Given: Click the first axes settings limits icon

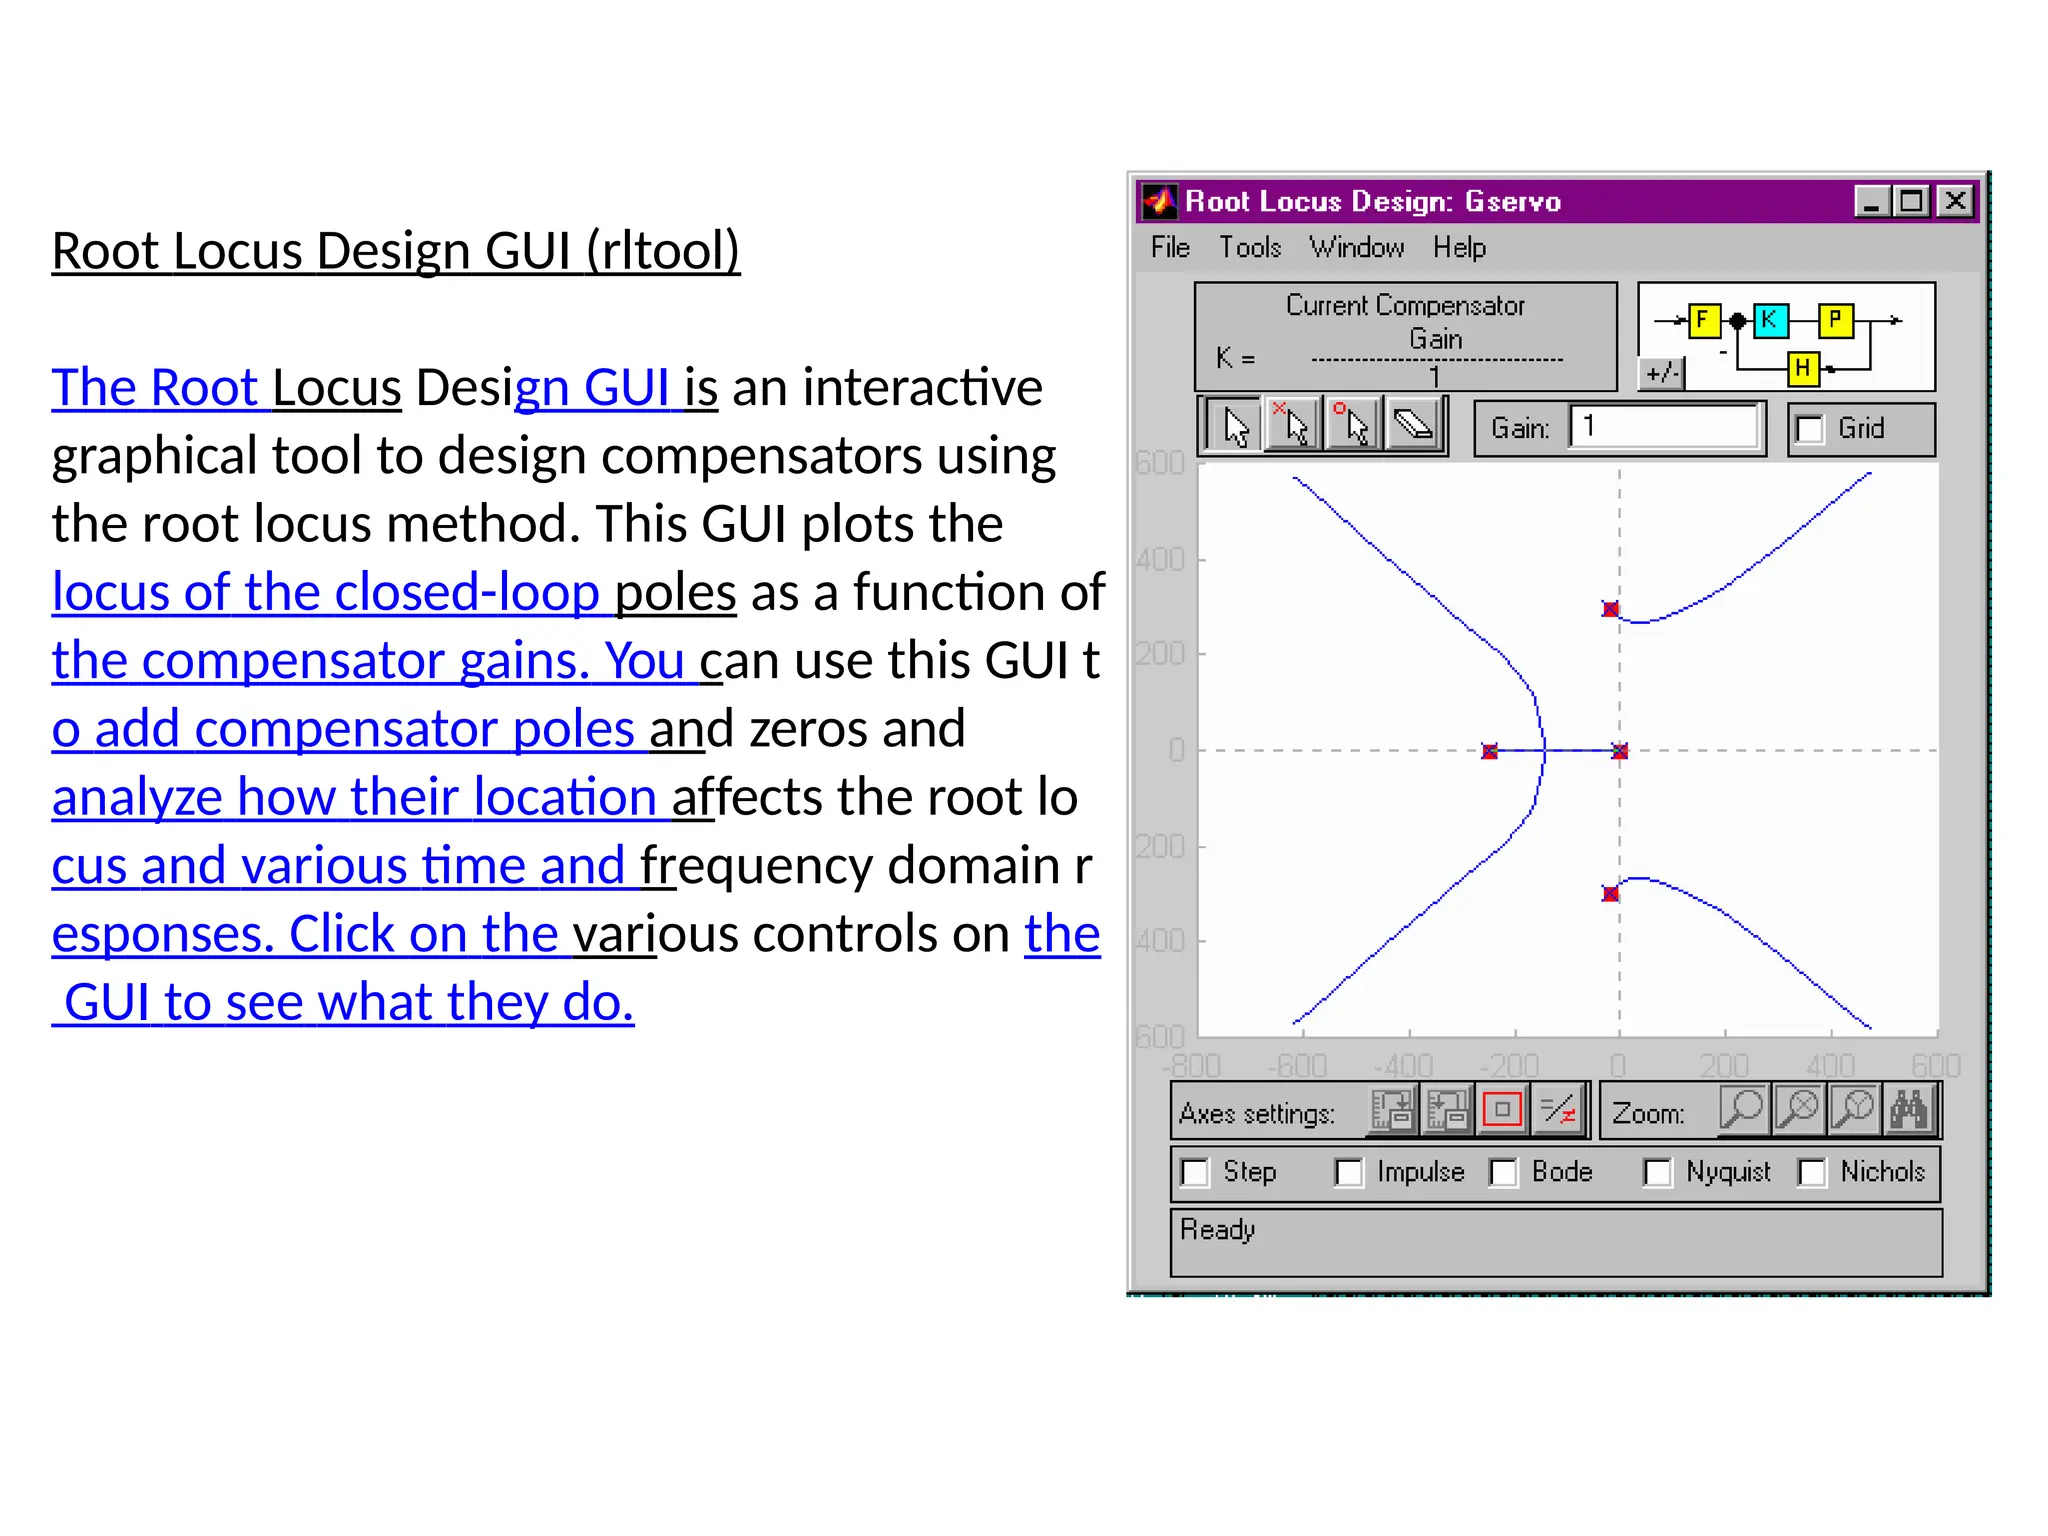Looking at the screenshot, I should (1393, 1110).
